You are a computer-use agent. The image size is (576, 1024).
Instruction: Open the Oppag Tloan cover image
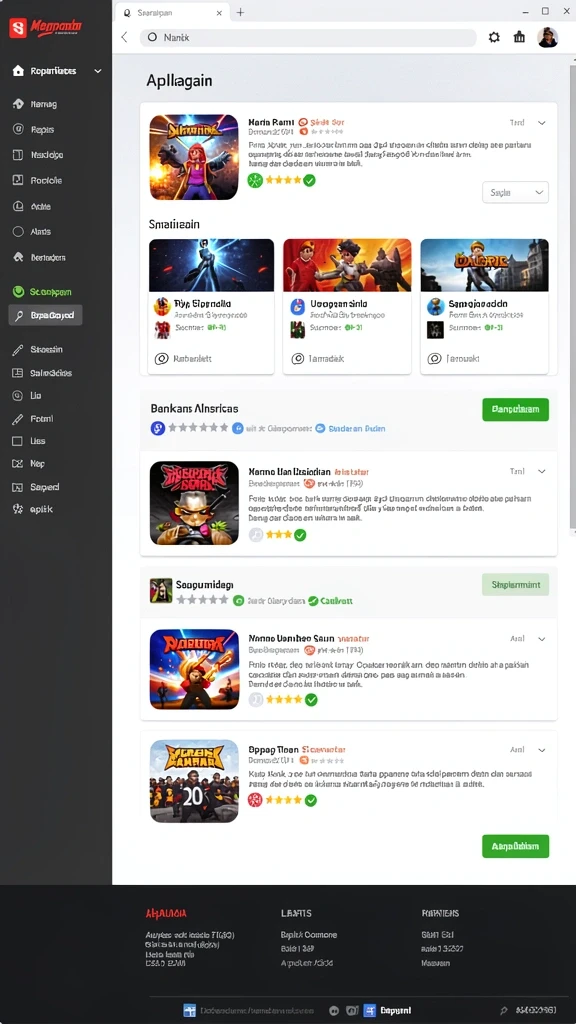coord(194,781)
